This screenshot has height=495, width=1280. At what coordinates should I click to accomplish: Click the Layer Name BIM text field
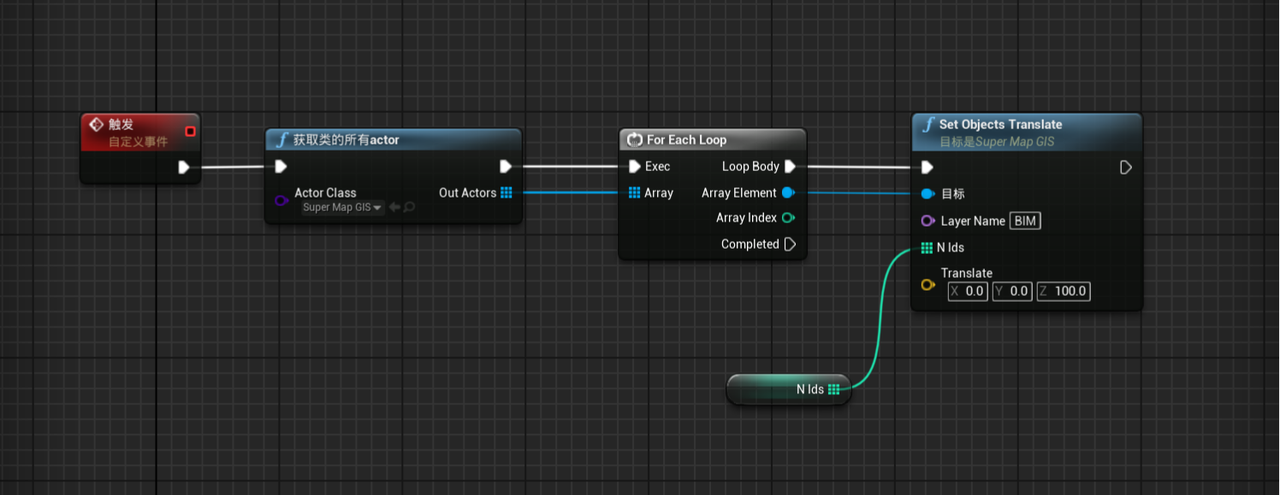click(x=1025, y=221)
